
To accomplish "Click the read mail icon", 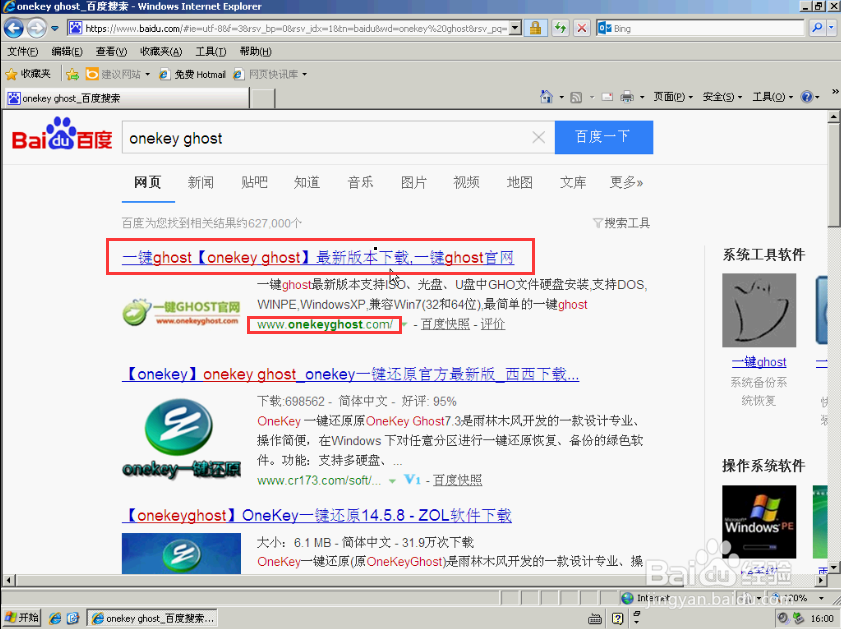I will click(x=607, y=97).
